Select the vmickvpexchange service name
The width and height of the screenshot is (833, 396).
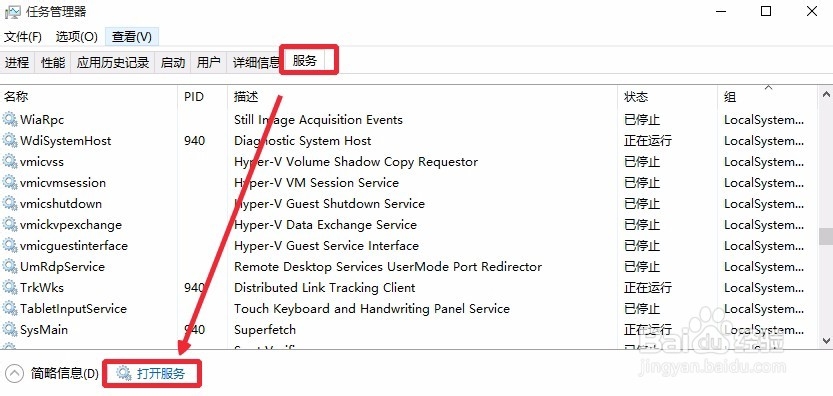tap(71, 224)
